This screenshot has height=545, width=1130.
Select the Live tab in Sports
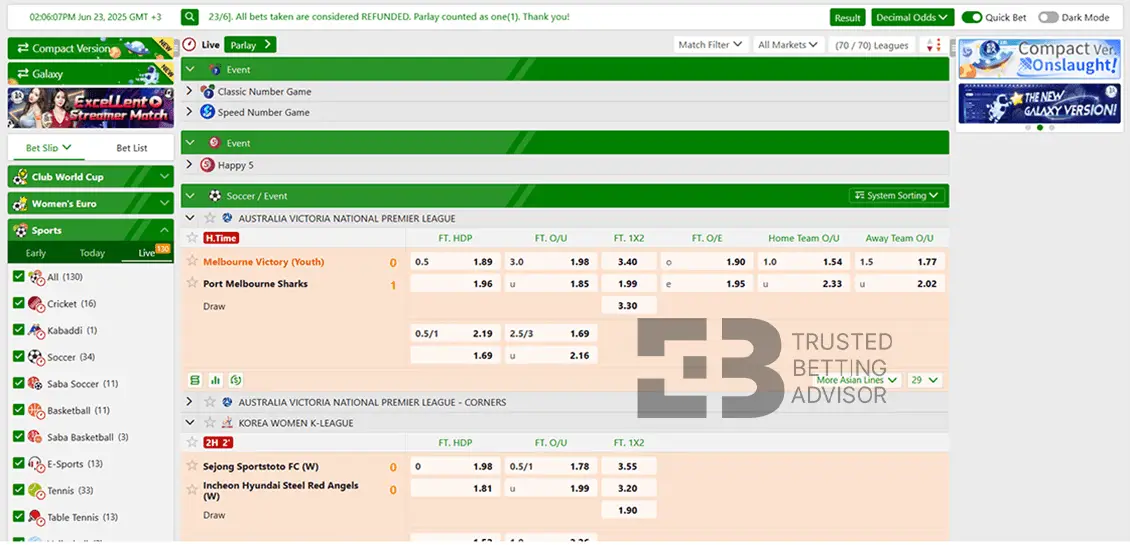click(147, 253)
